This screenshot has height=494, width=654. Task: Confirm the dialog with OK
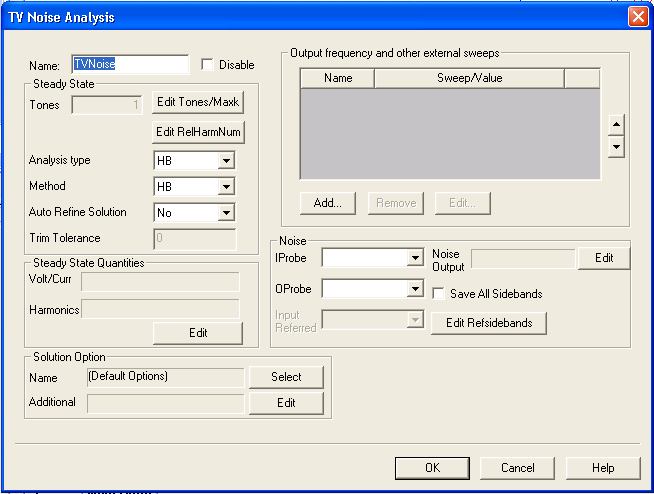[x=432, y=468]
